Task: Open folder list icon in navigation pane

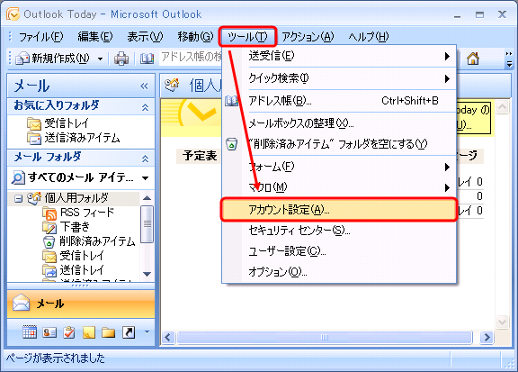Action: pos(108,332)
